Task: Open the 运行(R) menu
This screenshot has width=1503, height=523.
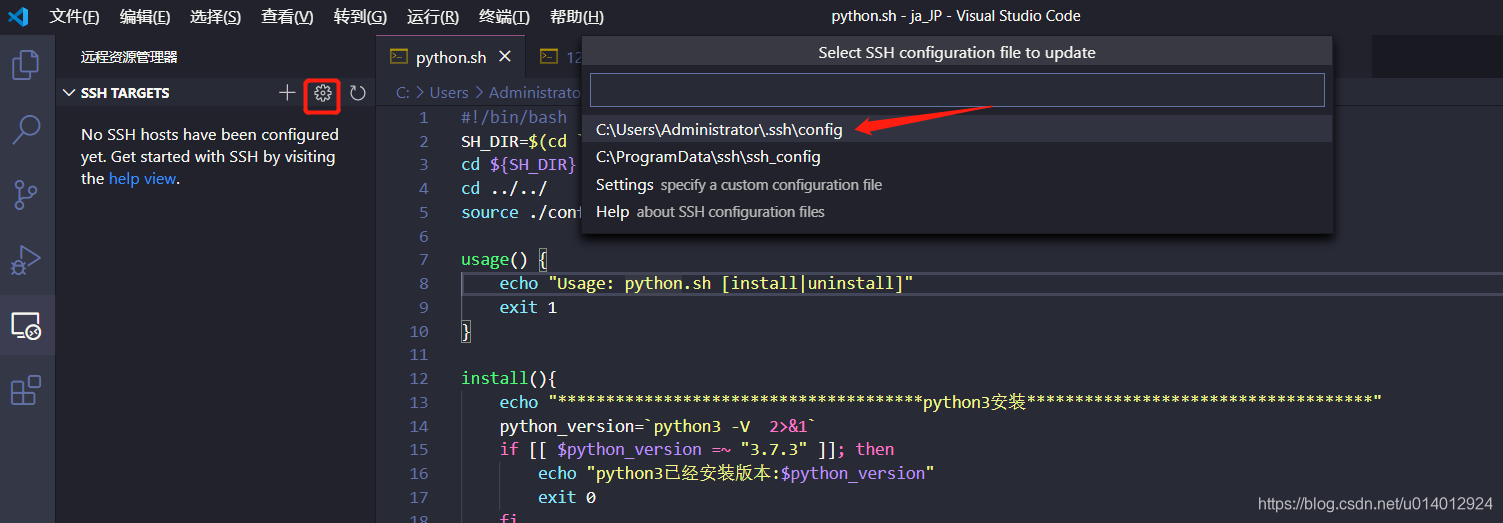Action: pyautogui.click(x=433, y=17)
